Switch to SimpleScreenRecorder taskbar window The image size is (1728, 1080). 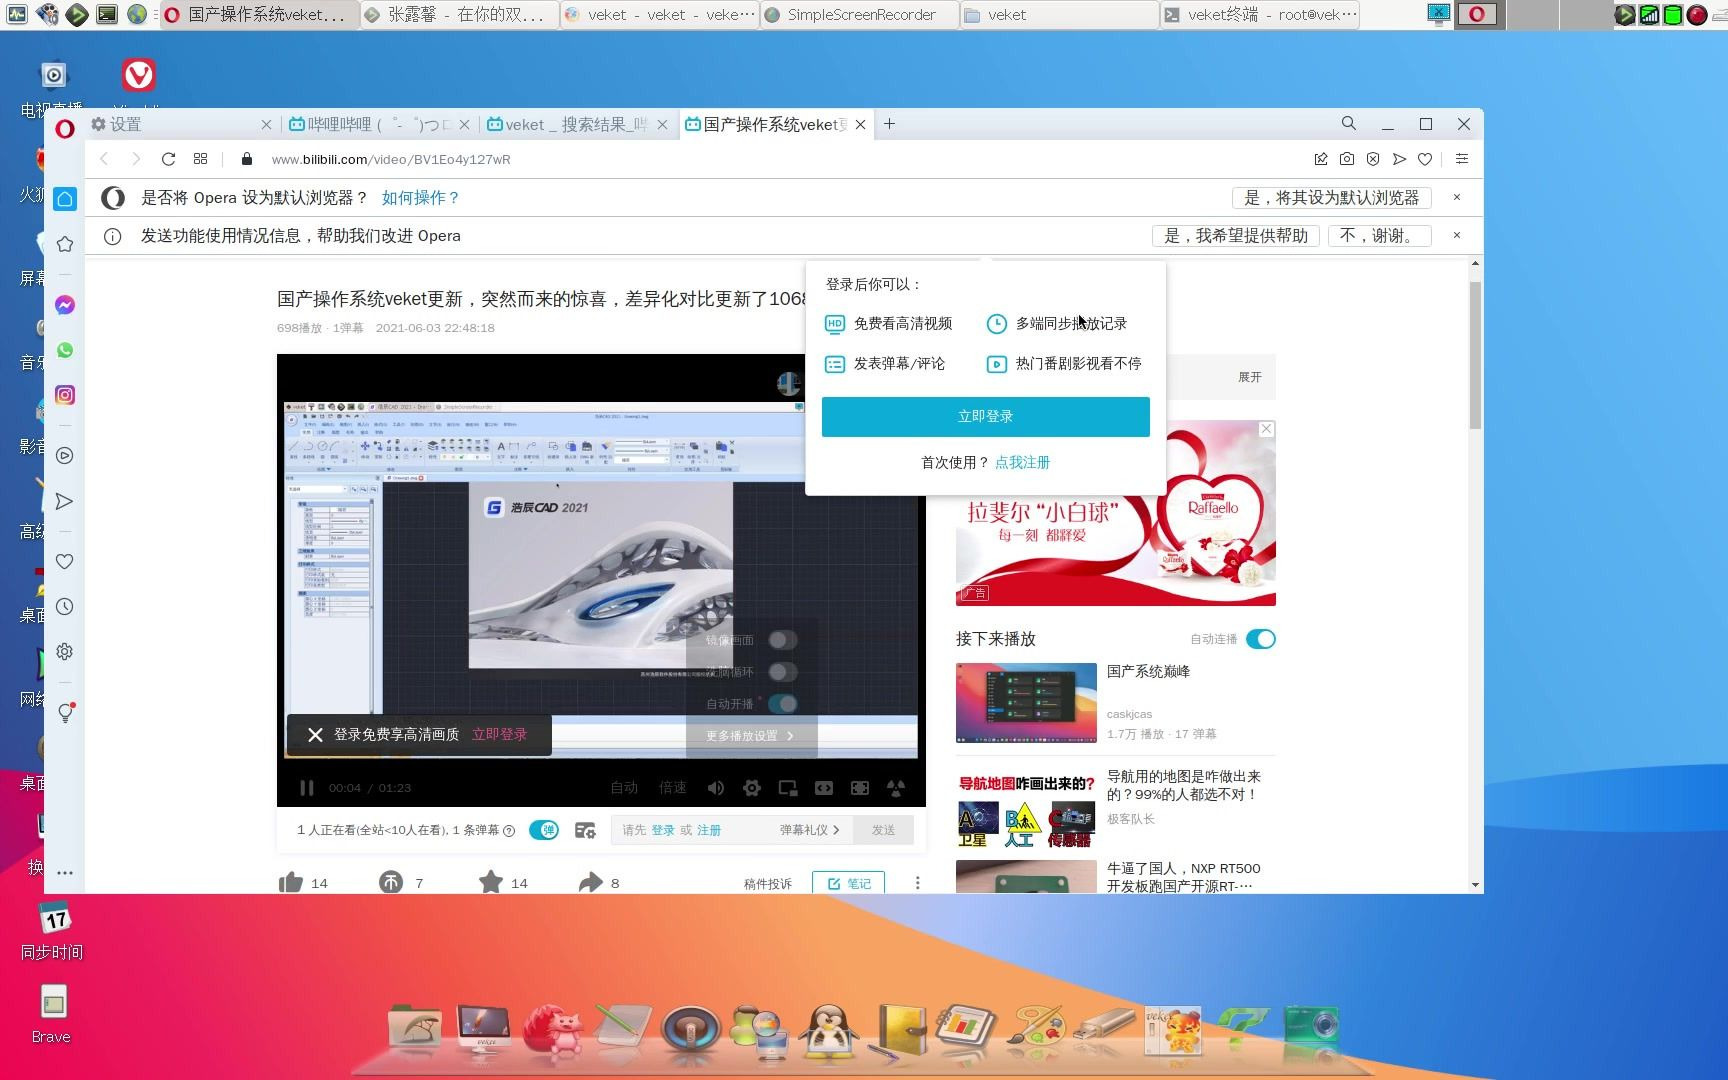point(859,15)
